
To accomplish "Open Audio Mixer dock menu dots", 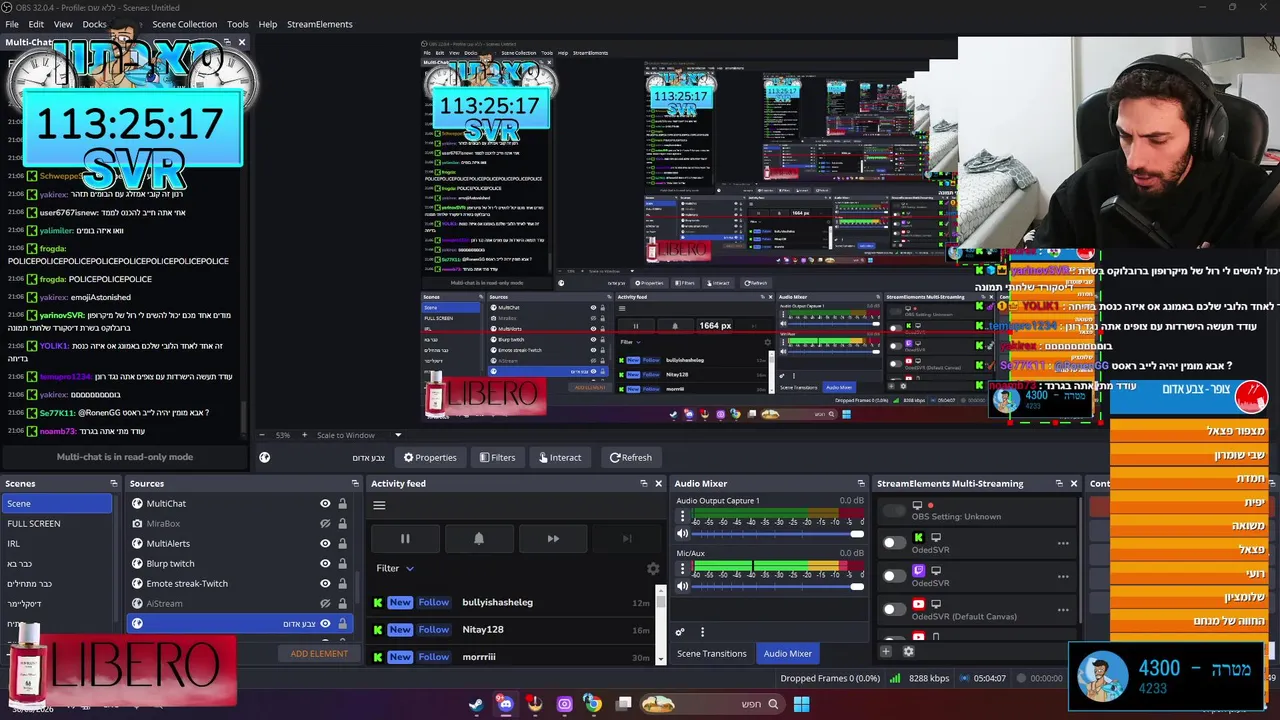I will tap(702, 632).
